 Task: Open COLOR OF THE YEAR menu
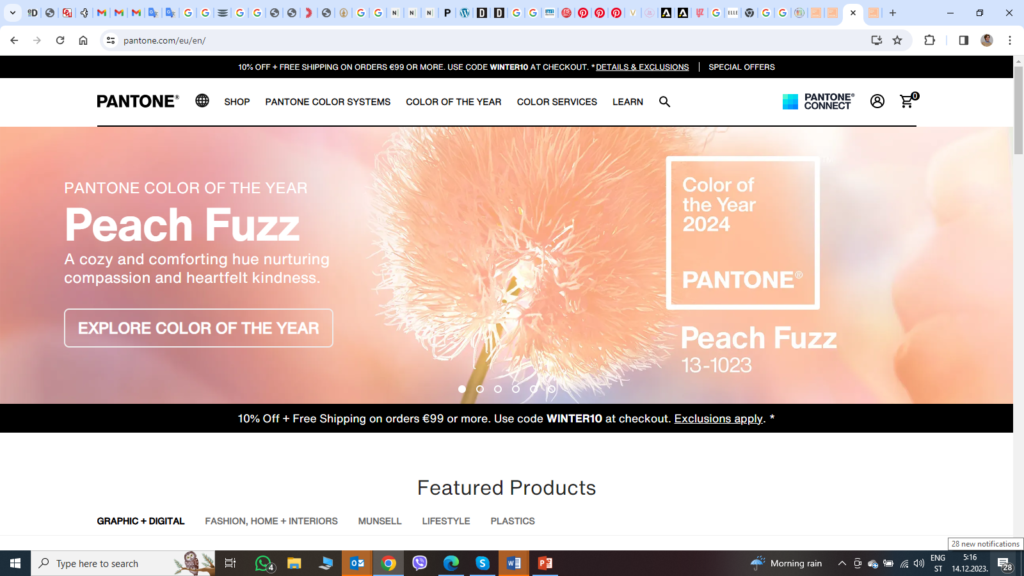click(454, 102)
